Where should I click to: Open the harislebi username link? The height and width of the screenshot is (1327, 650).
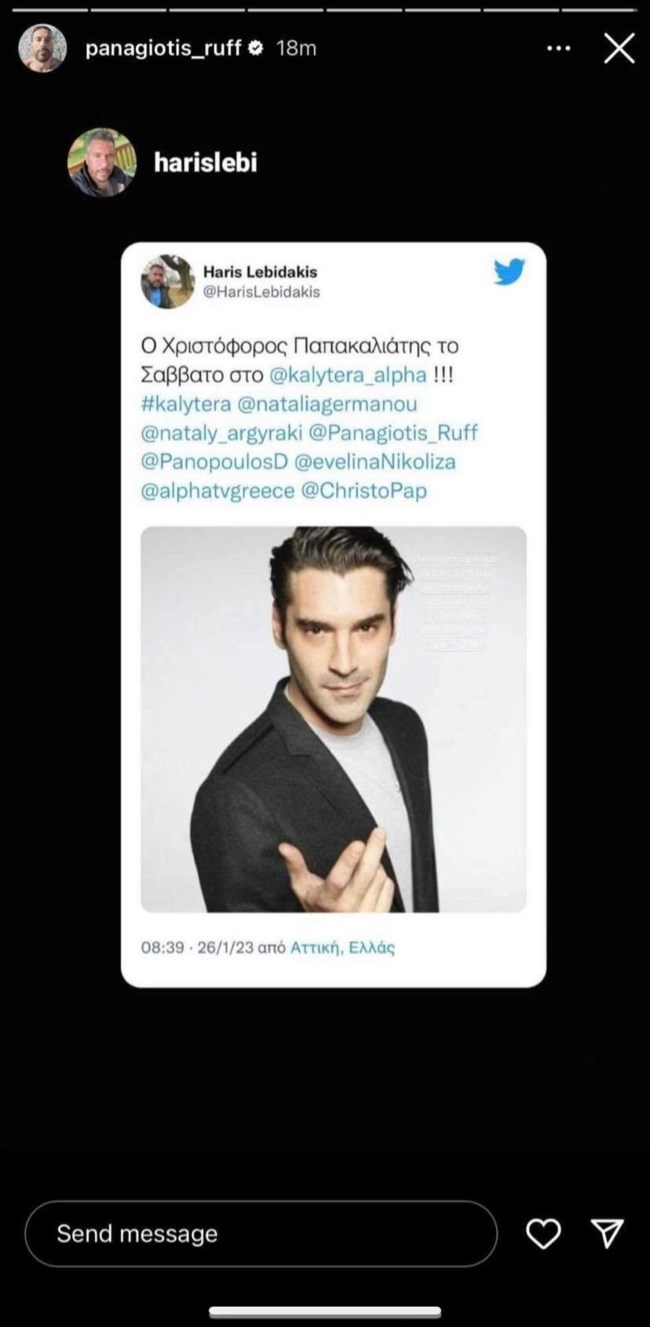tap(206, 162)
